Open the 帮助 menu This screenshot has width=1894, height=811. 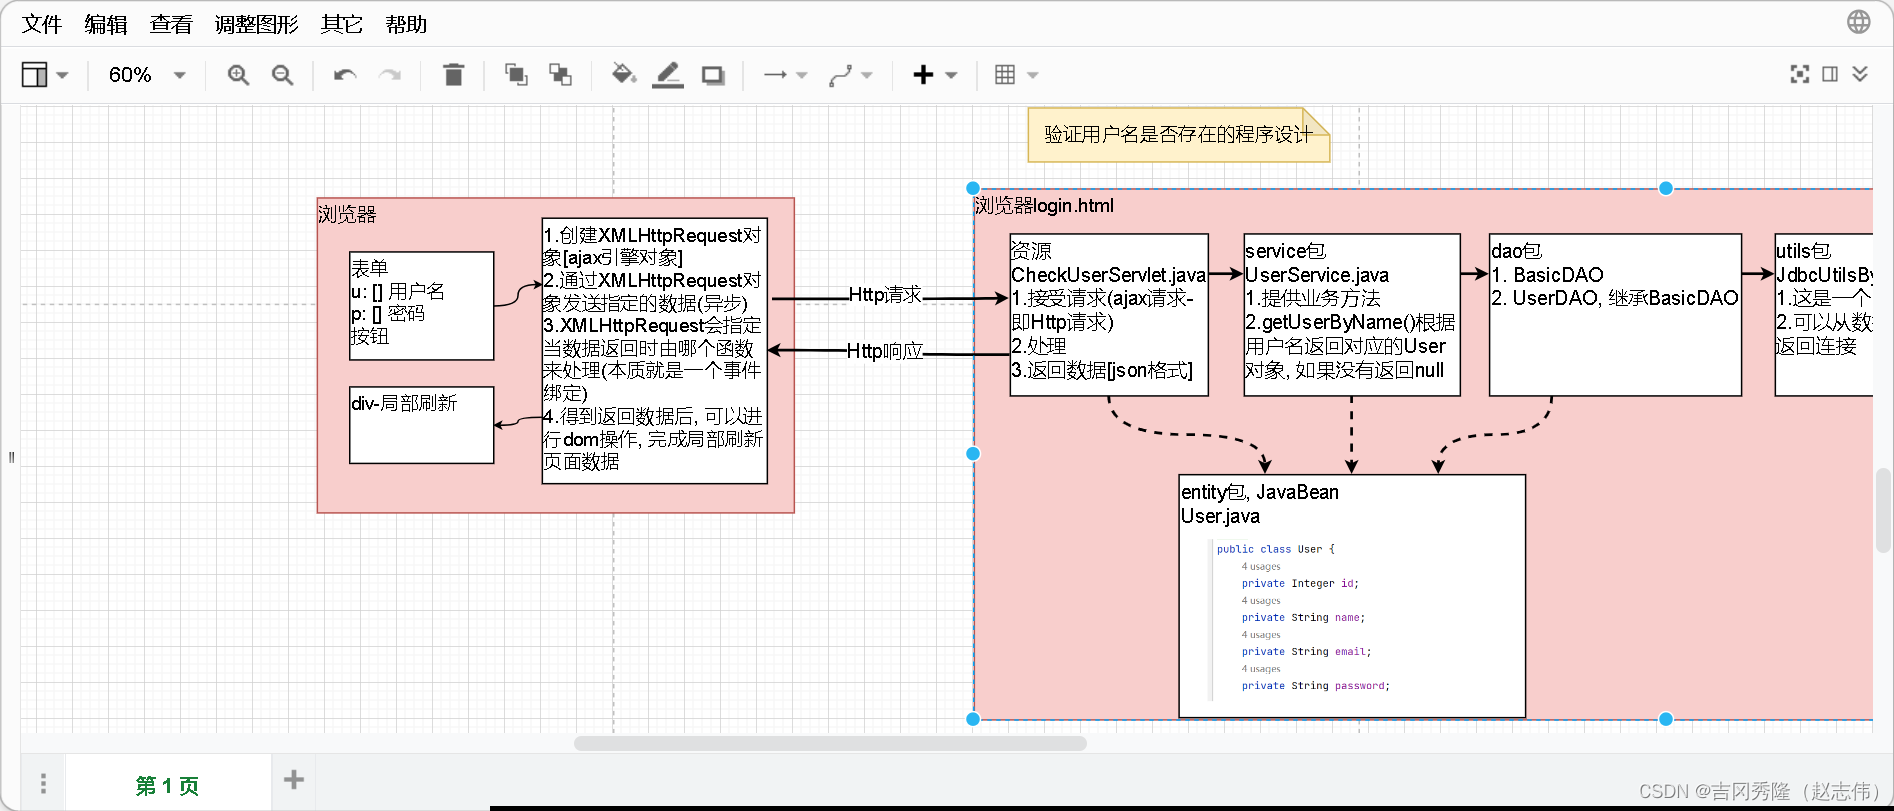coord(406,24)
